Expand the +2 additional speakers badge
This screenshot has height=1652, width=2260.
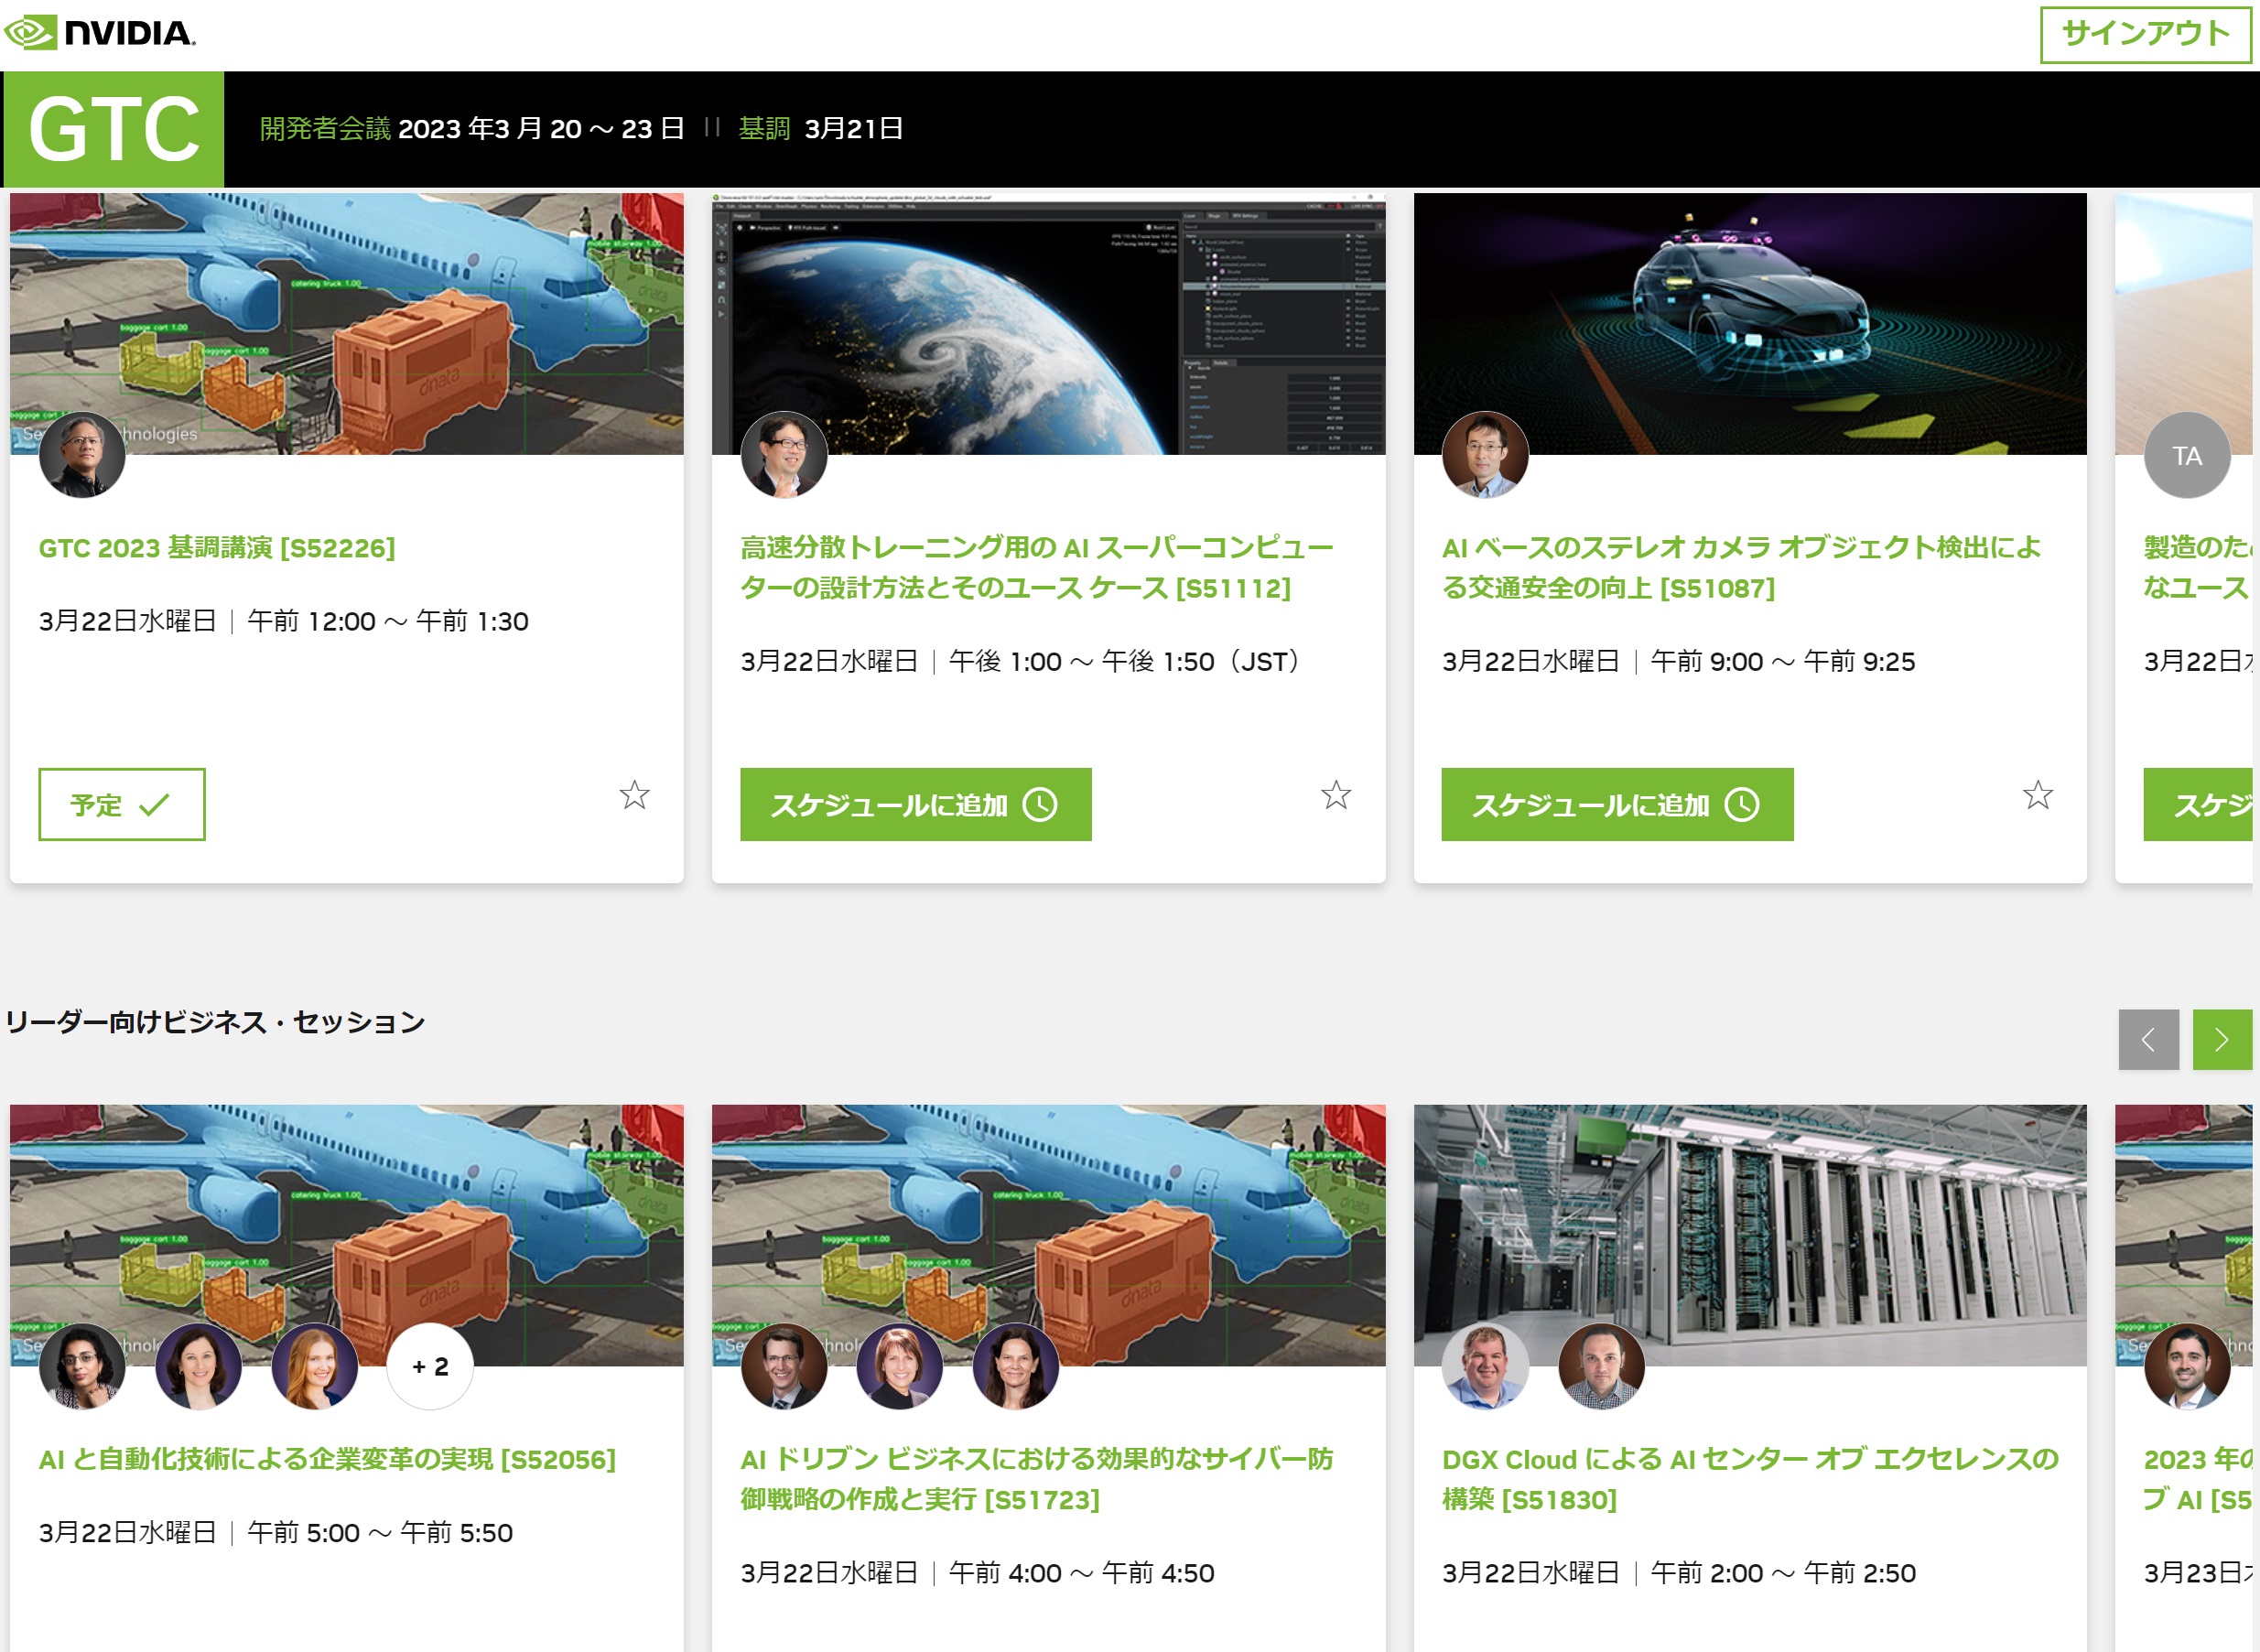pos(430,1366)
